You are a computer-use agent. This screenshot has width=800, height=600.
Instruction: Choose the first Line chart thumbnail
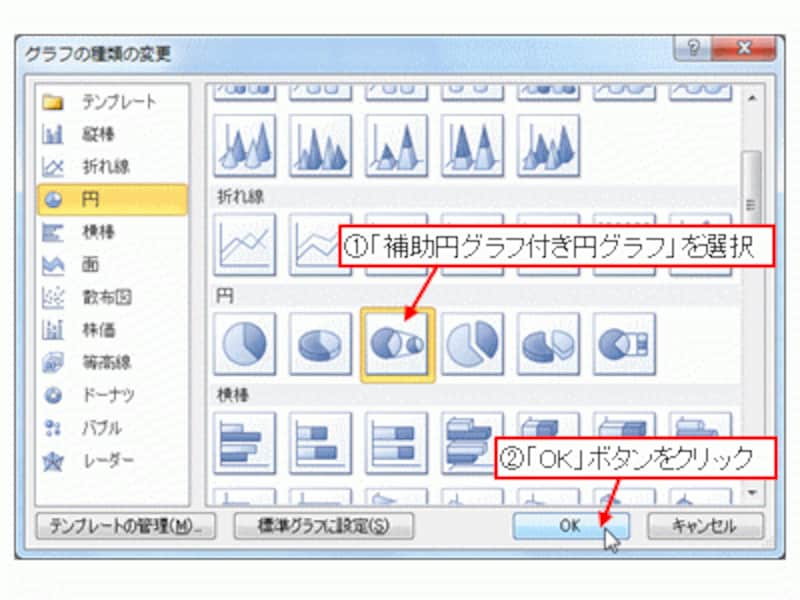pyautogui.click(x=244, y=245)
